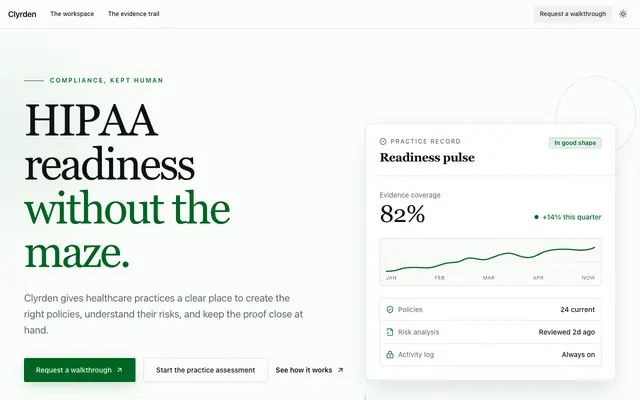Click the evidence coverage trend line chart
Screen dimensions: 640x400
490,262
